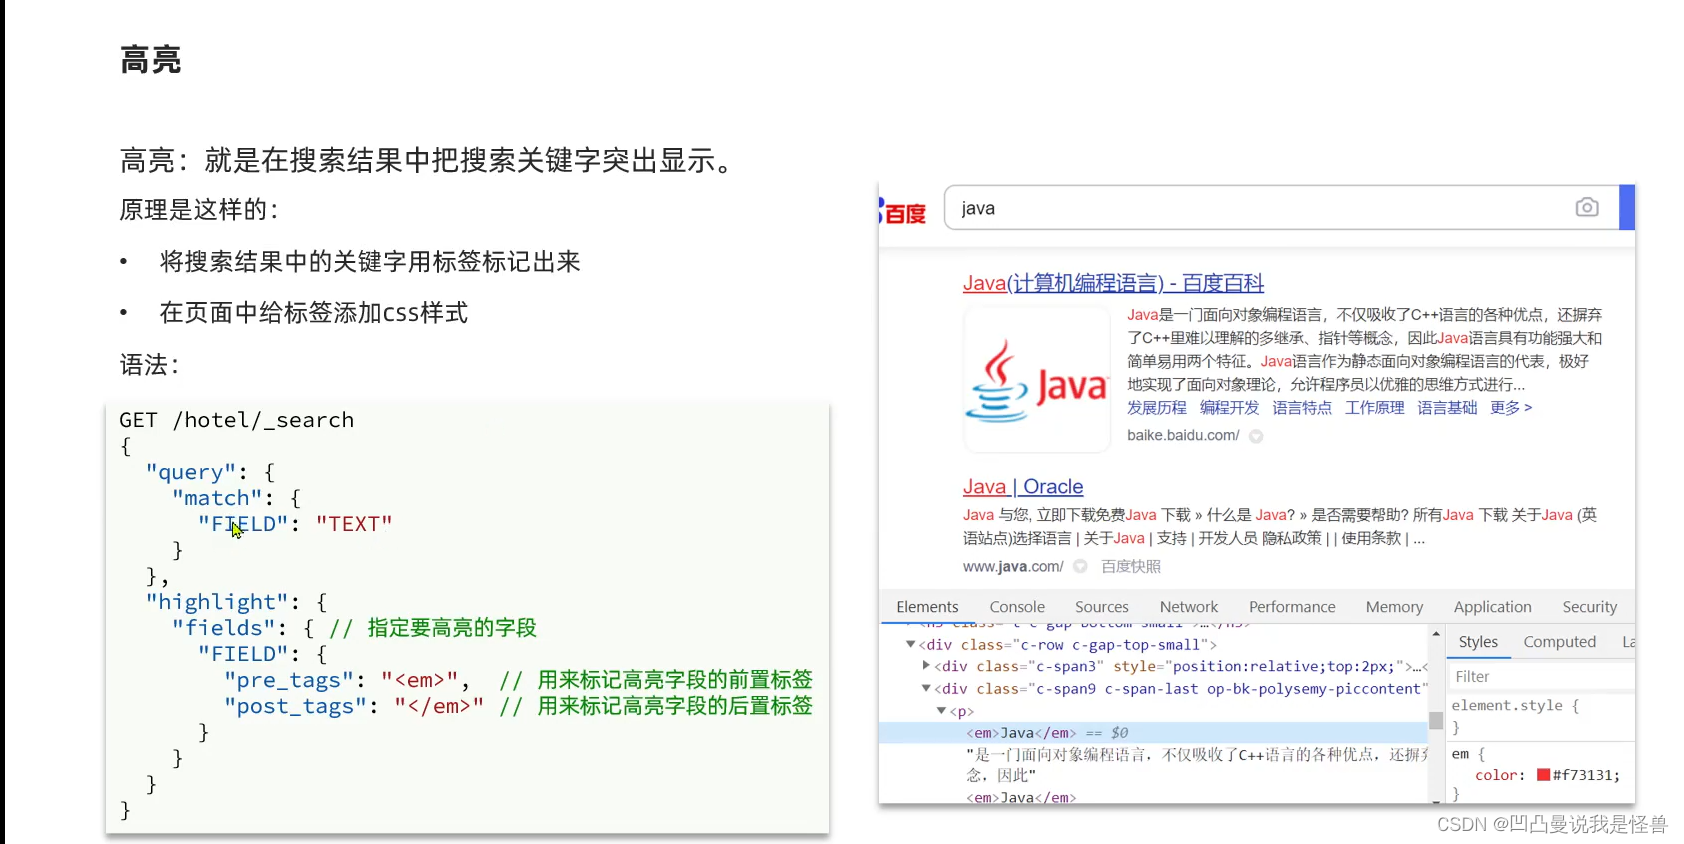Click the 高亮 slide heading
Viewport: 1684px width, 844px height.
pos(151,60)
